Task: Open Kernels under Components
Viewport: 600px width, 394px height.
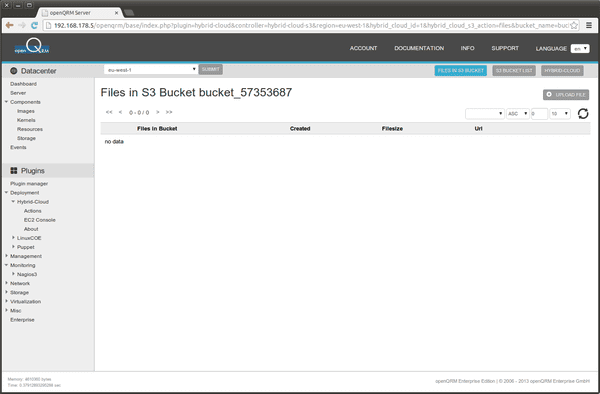Action: tap(26, 120)
